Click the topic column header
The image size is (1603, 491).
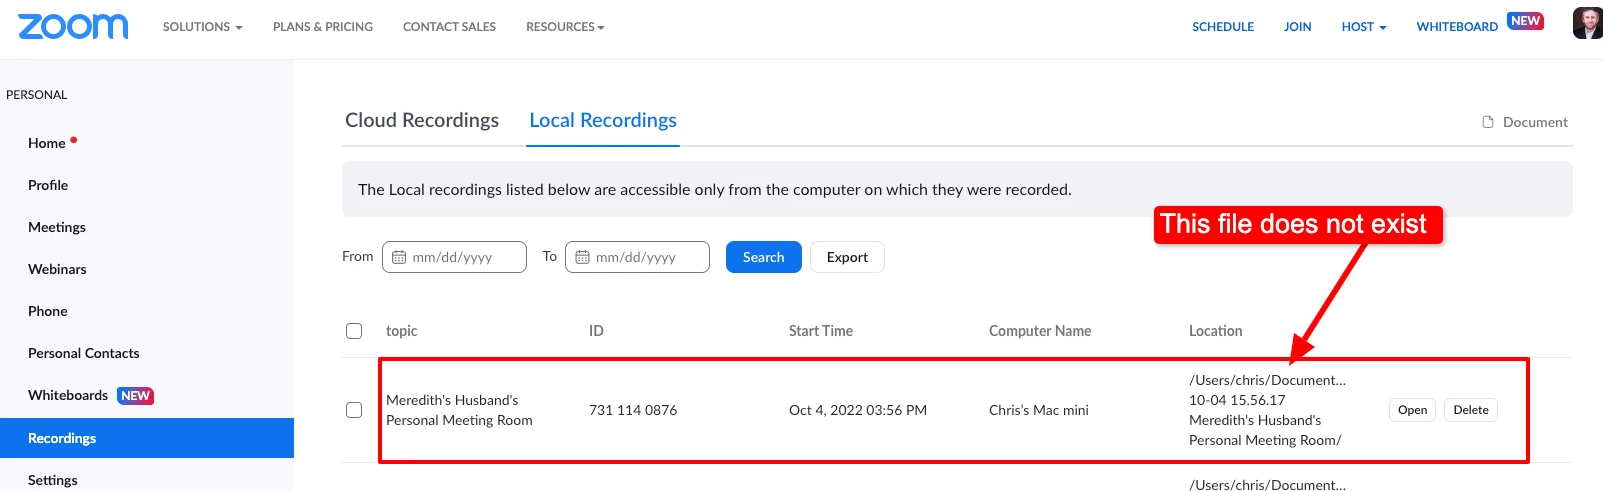coord(402,331)
